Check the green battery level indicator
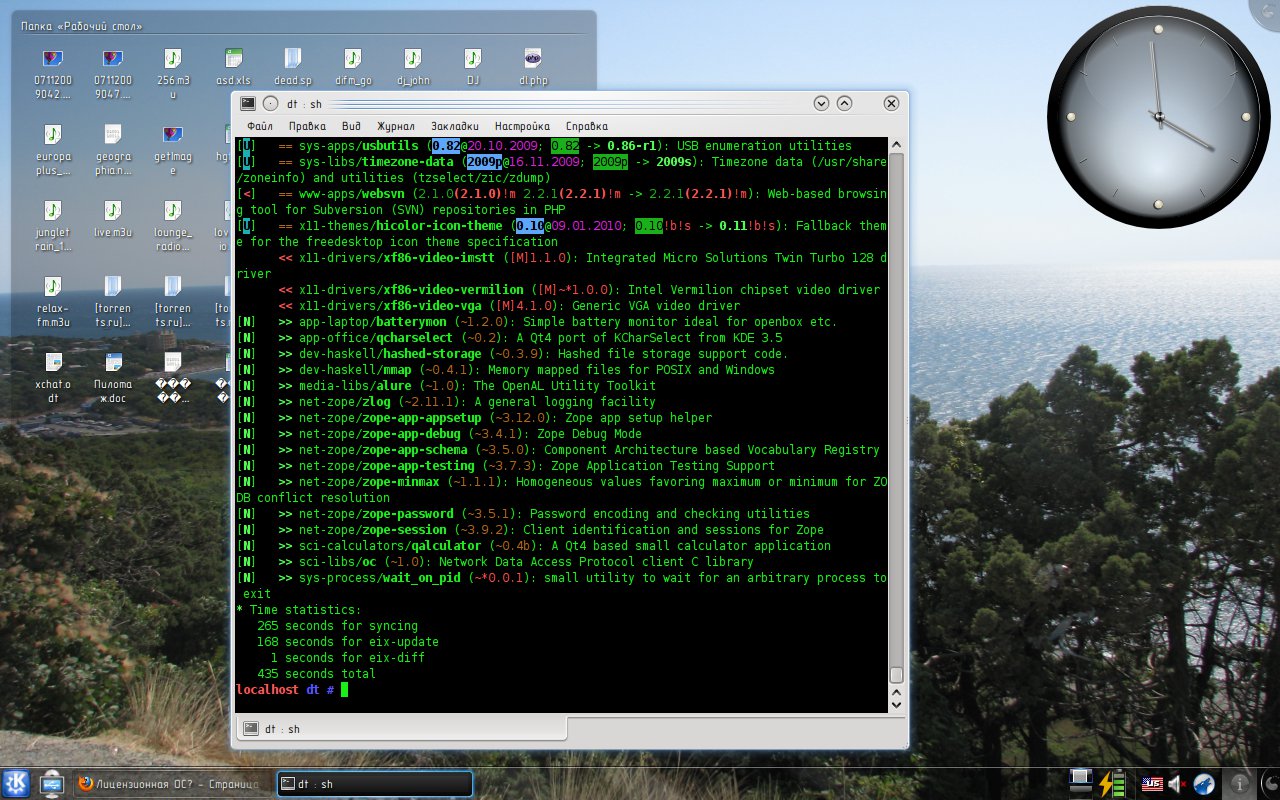The width and height of the screenshot is (1280, 800). 1120,783
